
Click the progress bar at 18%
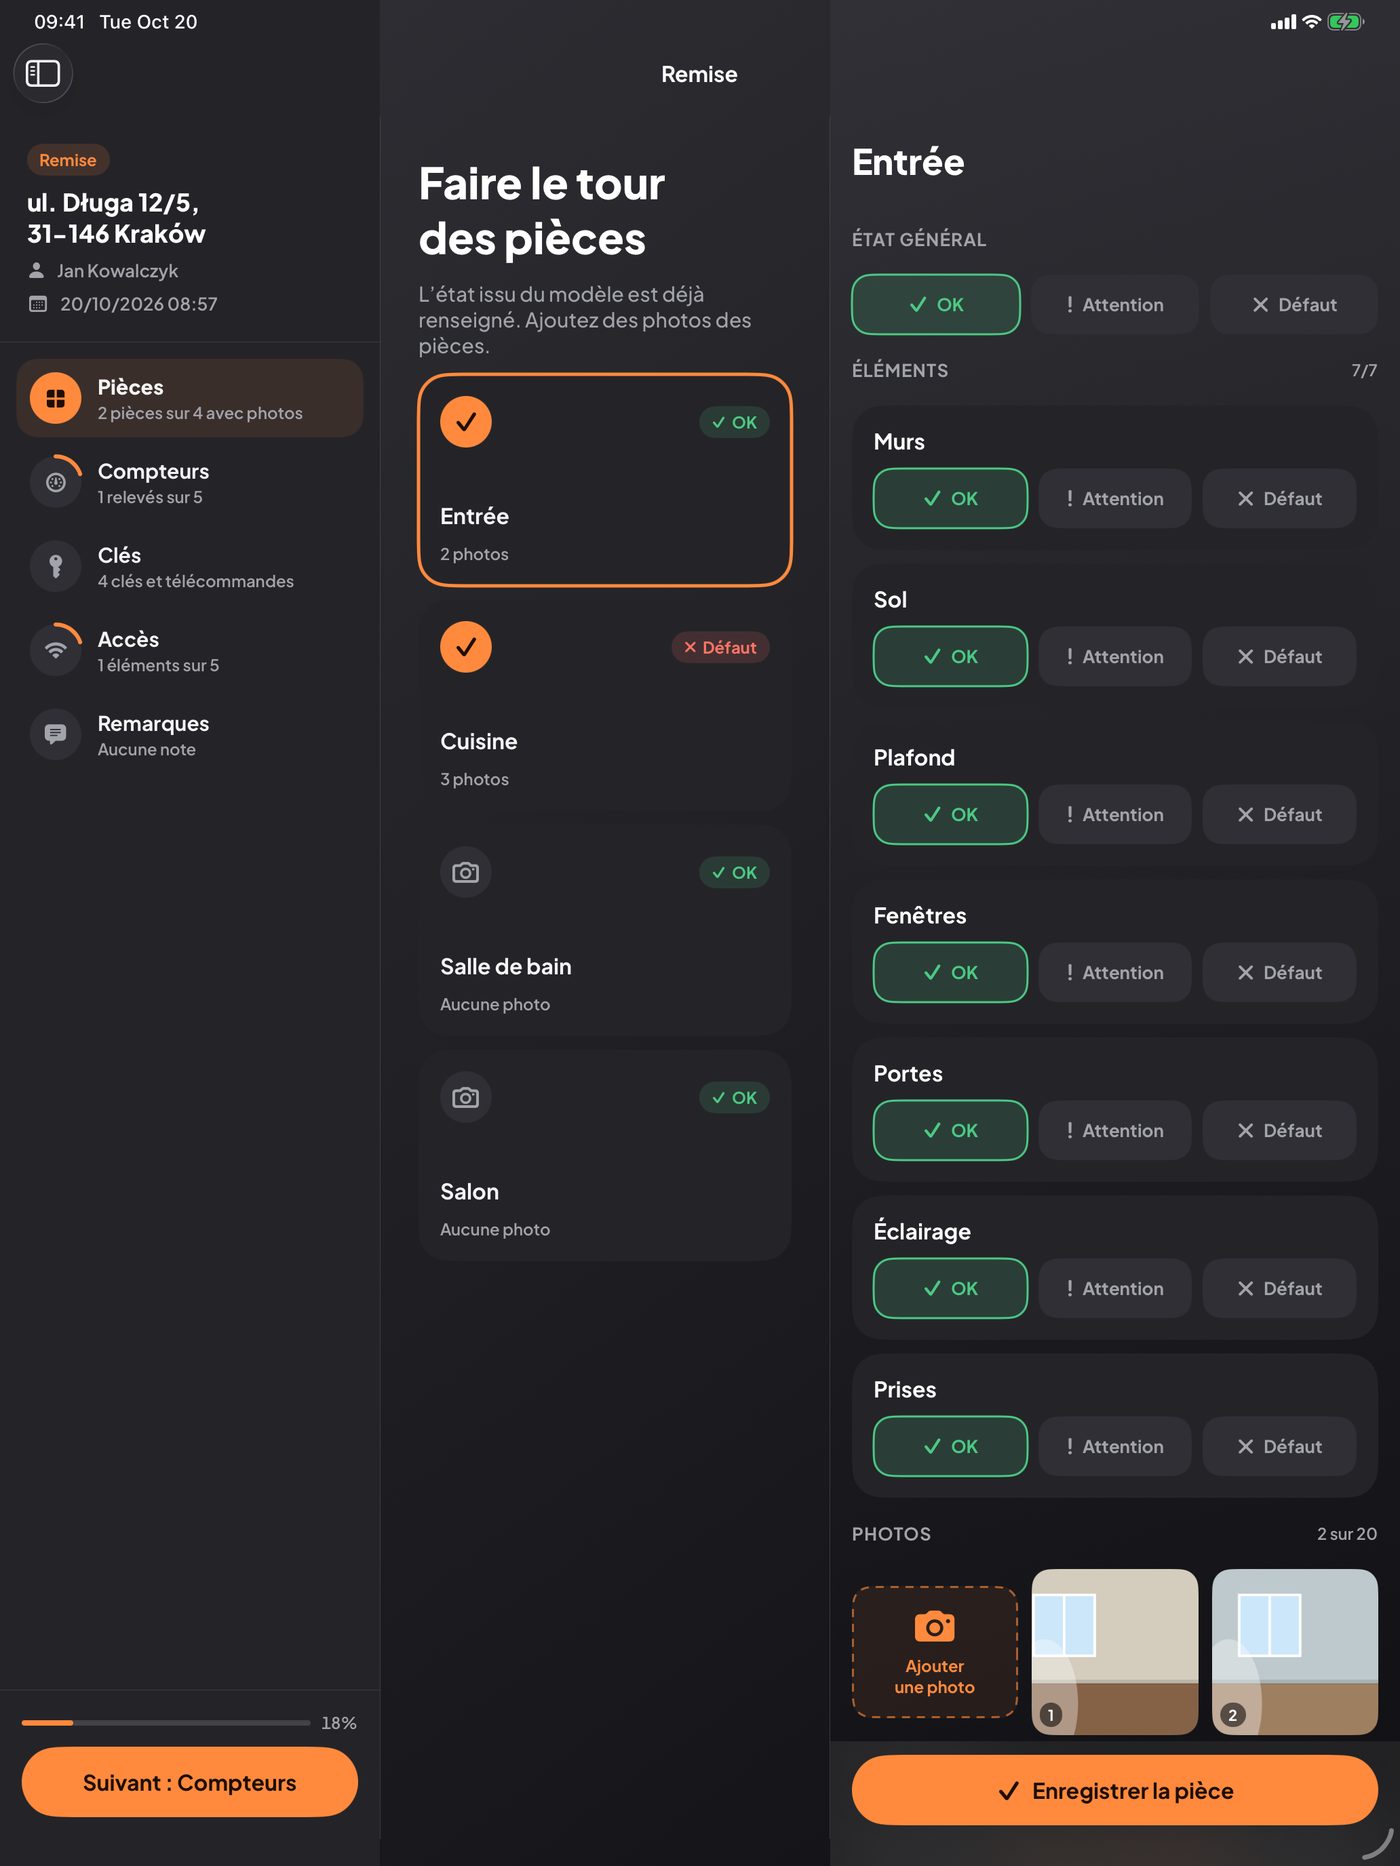166,1722
